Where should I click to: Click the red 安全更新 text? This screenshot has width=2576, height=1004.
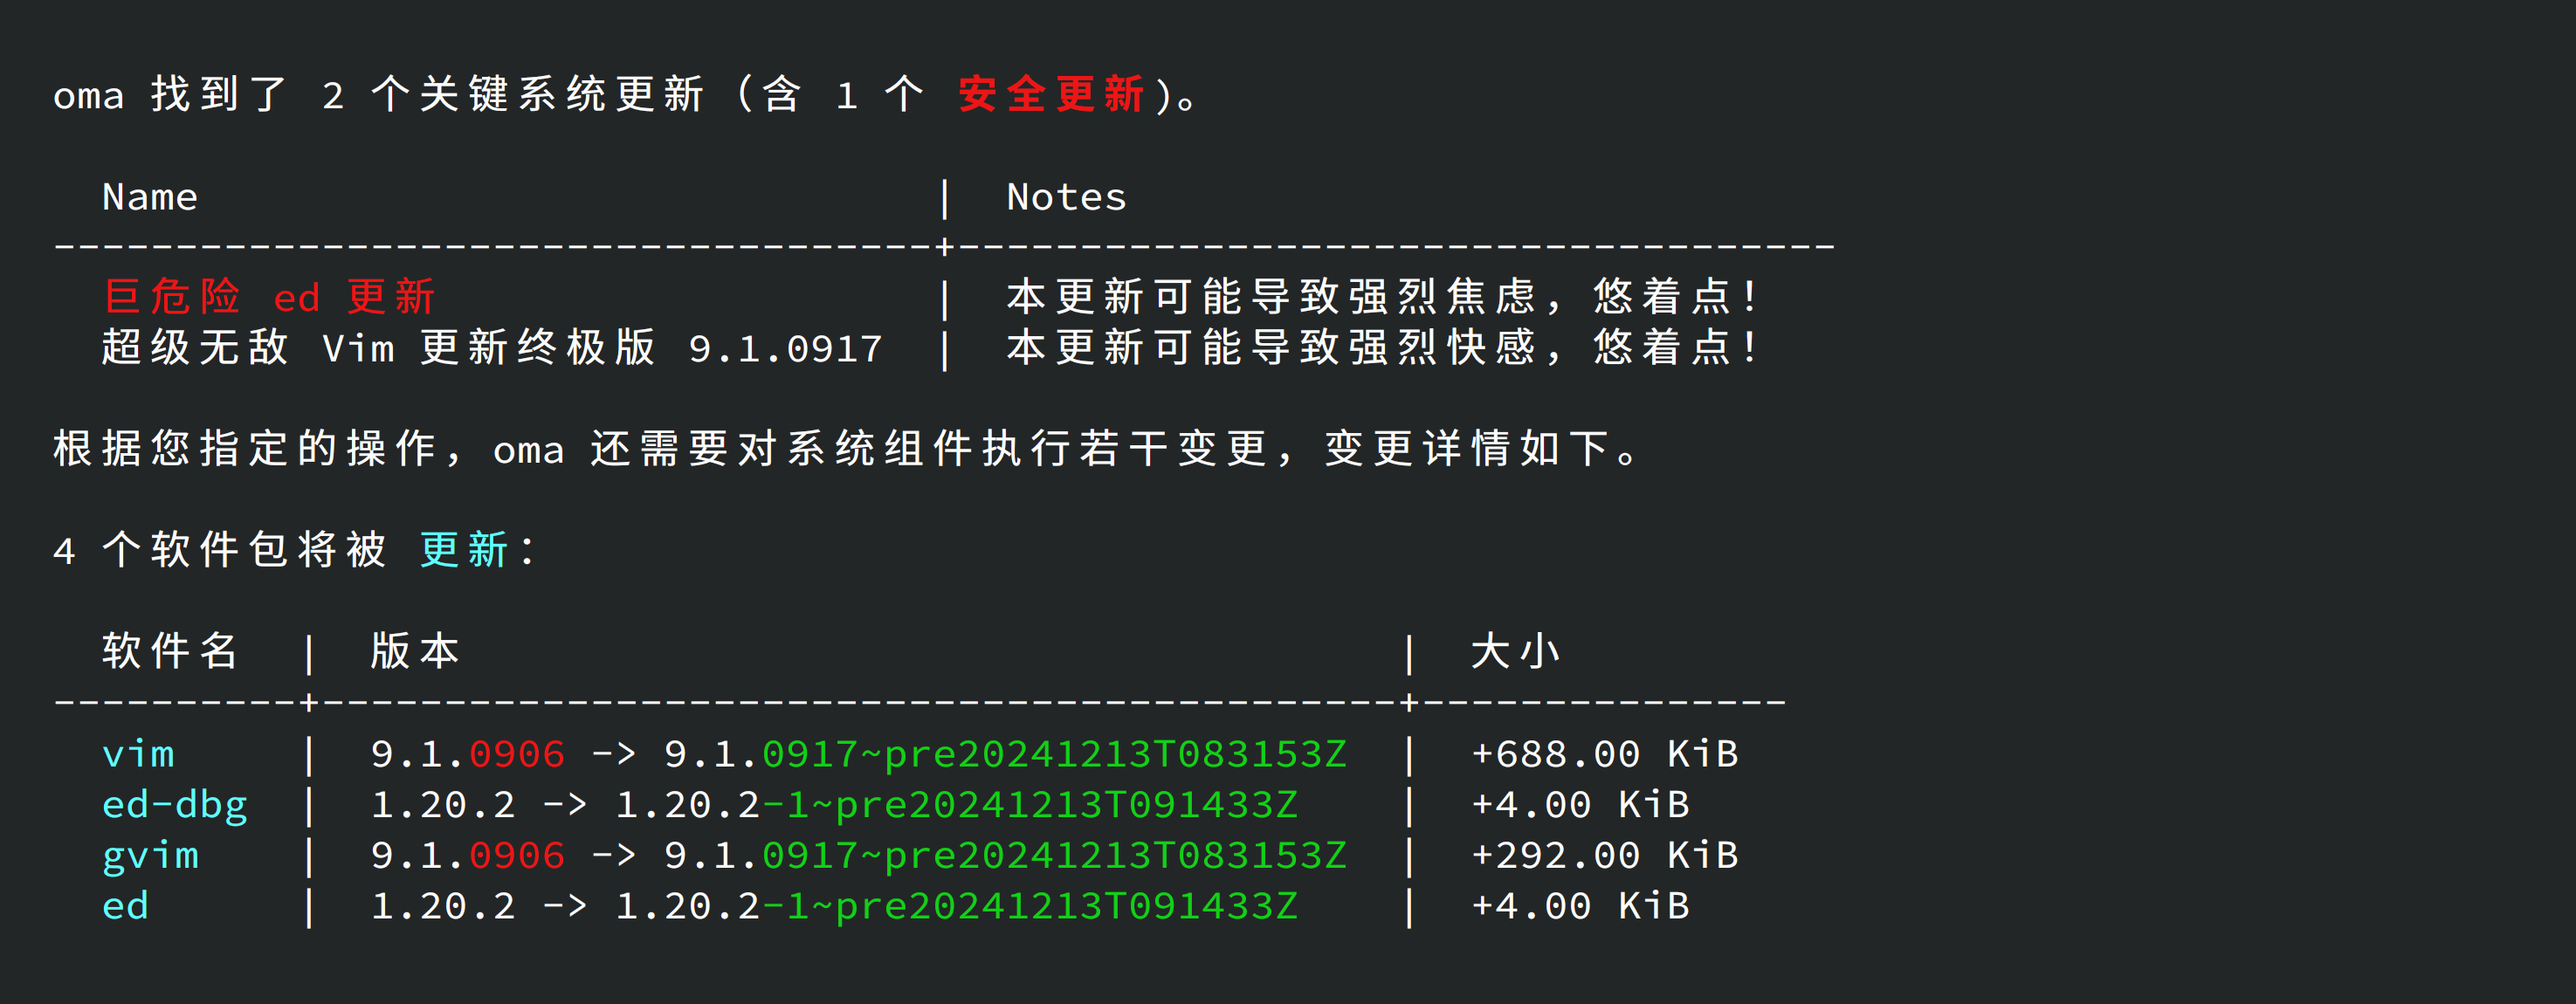pyautogui.click(x=1050, y=95)
